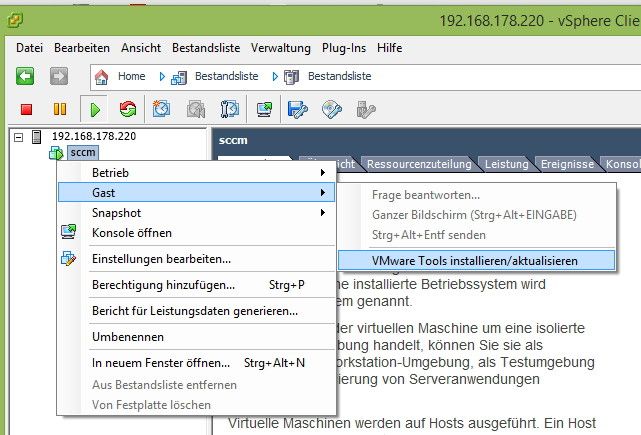
Task: Choose Berechtigung hinzufügen... menu entry
Action: [196, 285]
